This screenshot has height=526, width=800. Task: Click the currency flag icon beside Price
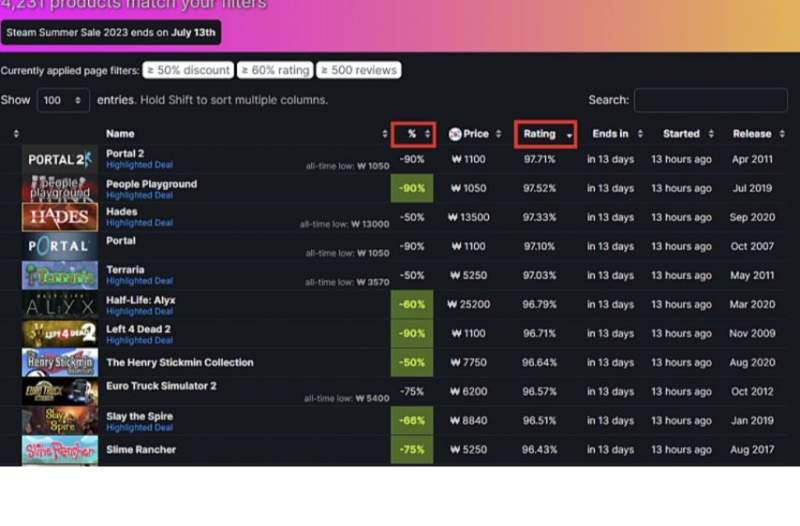455,134
